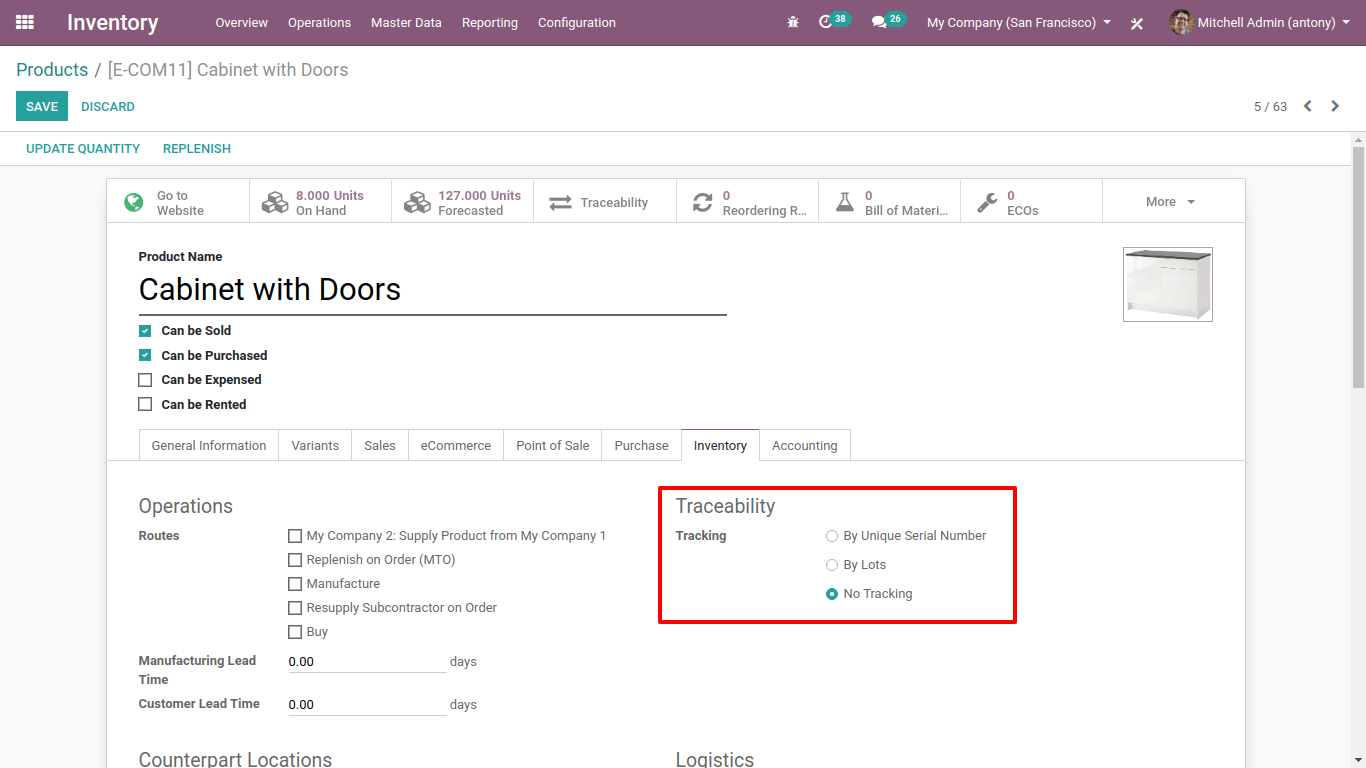Click the SAVE button
The image size is (1366, 768).
42,107
